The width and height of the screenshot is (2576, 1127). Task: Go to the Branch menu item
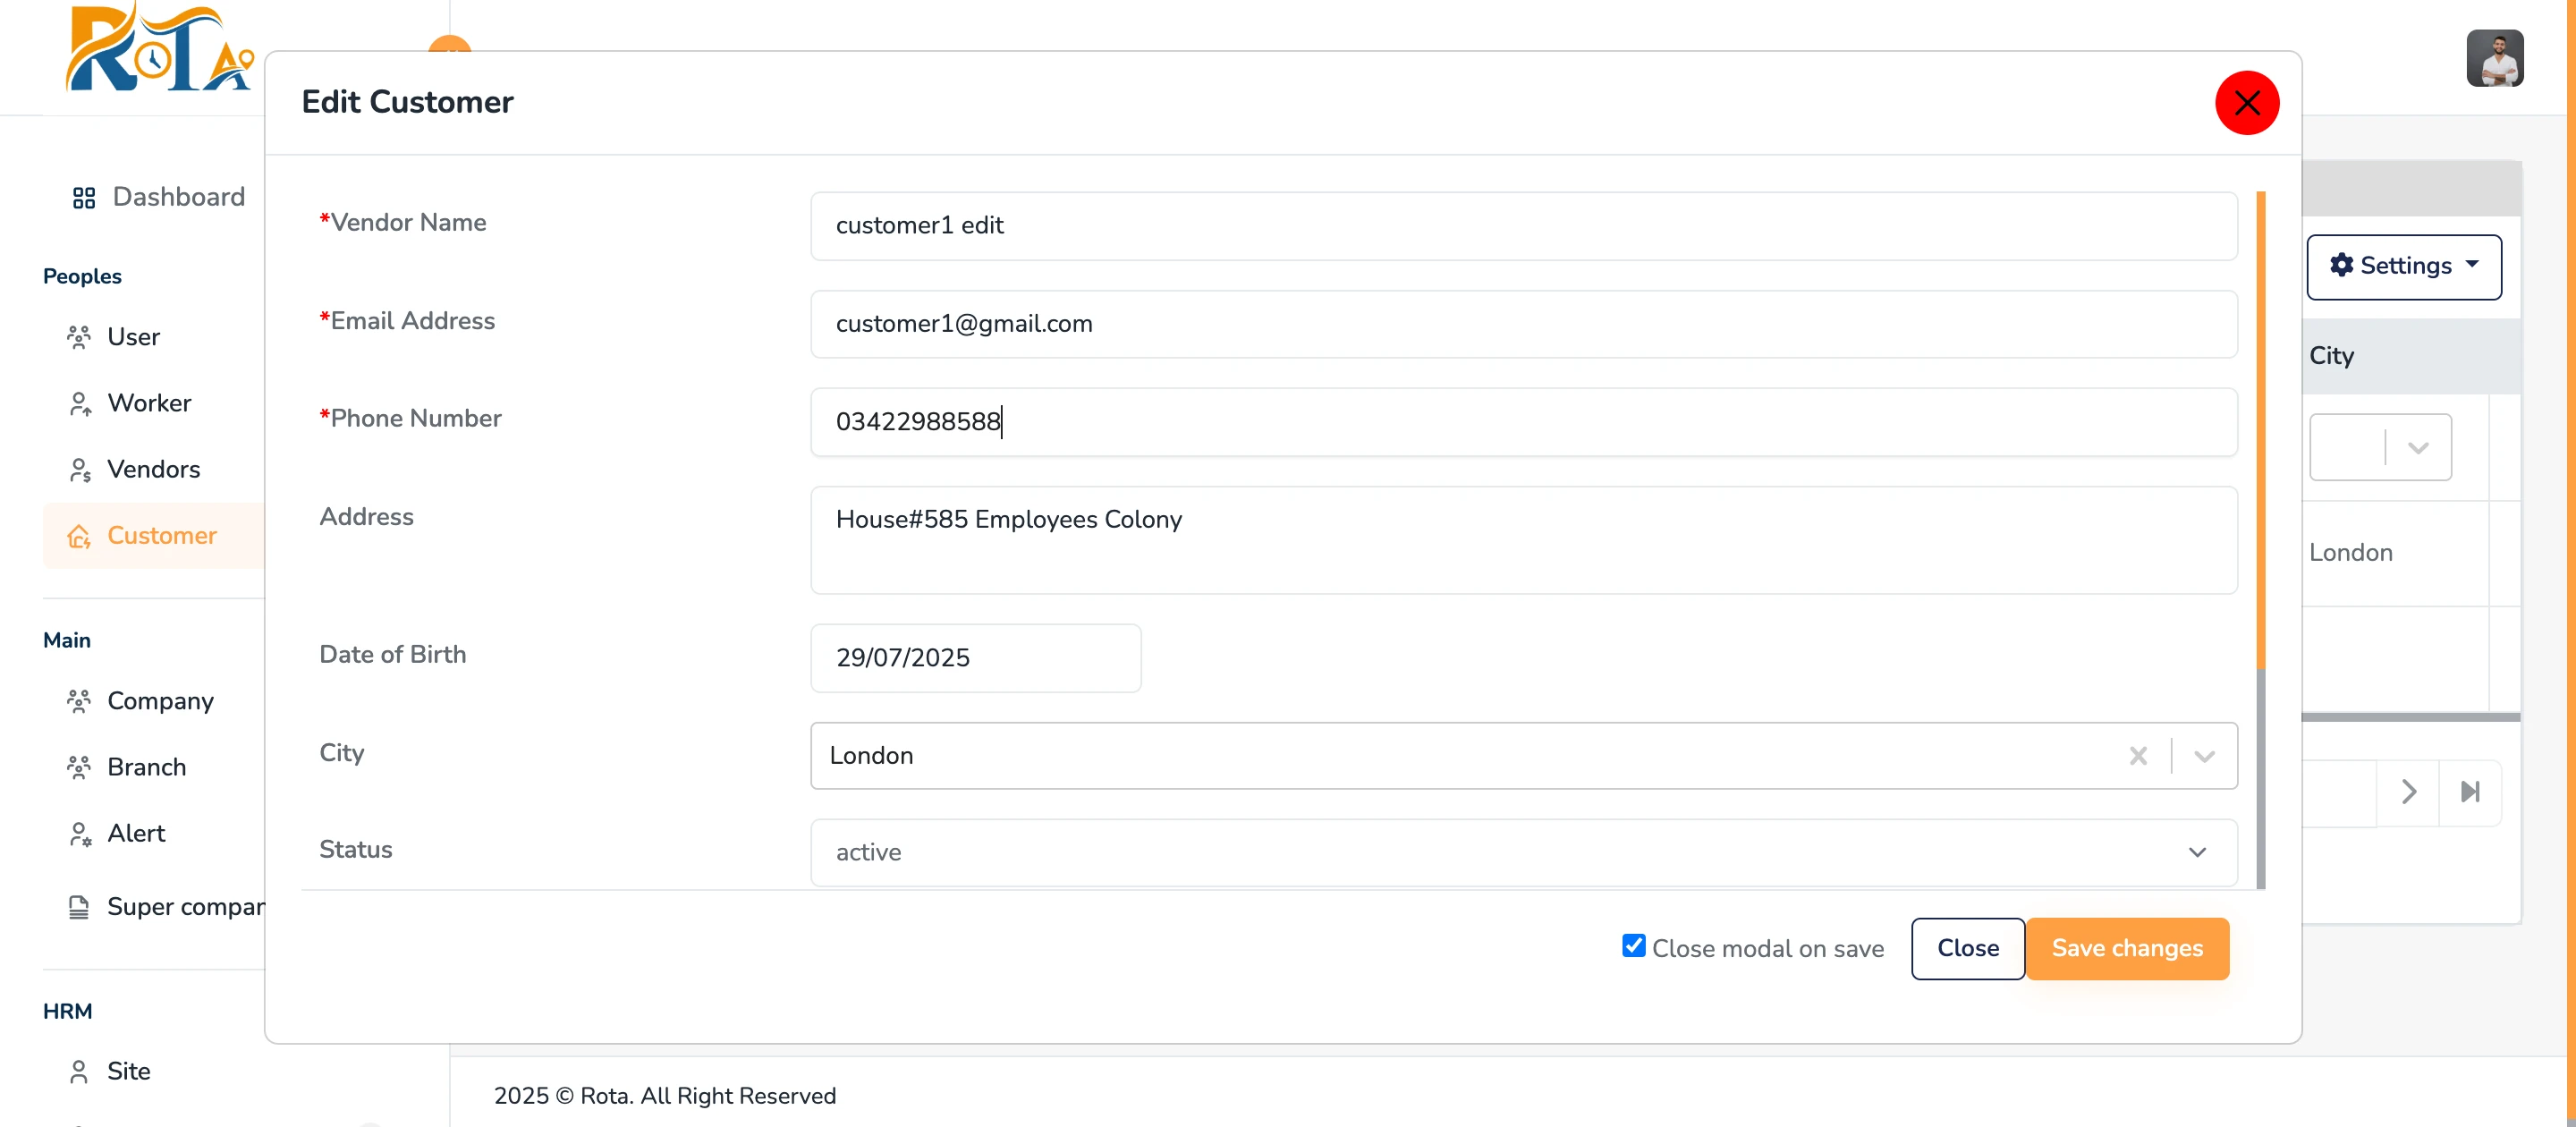click(146, 767)
